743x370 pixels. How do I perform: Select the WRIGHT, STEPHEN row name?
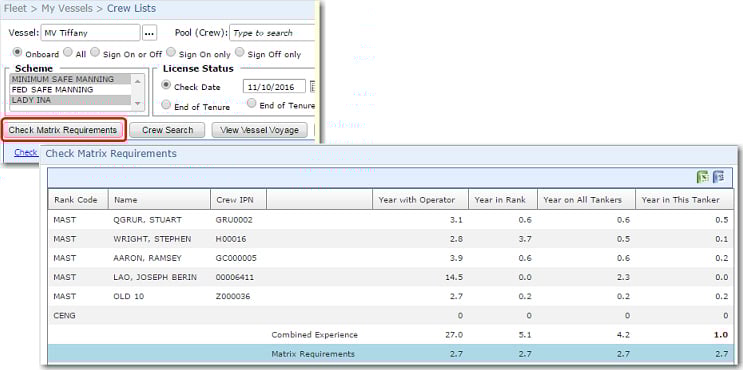click(x=152, y=239)
